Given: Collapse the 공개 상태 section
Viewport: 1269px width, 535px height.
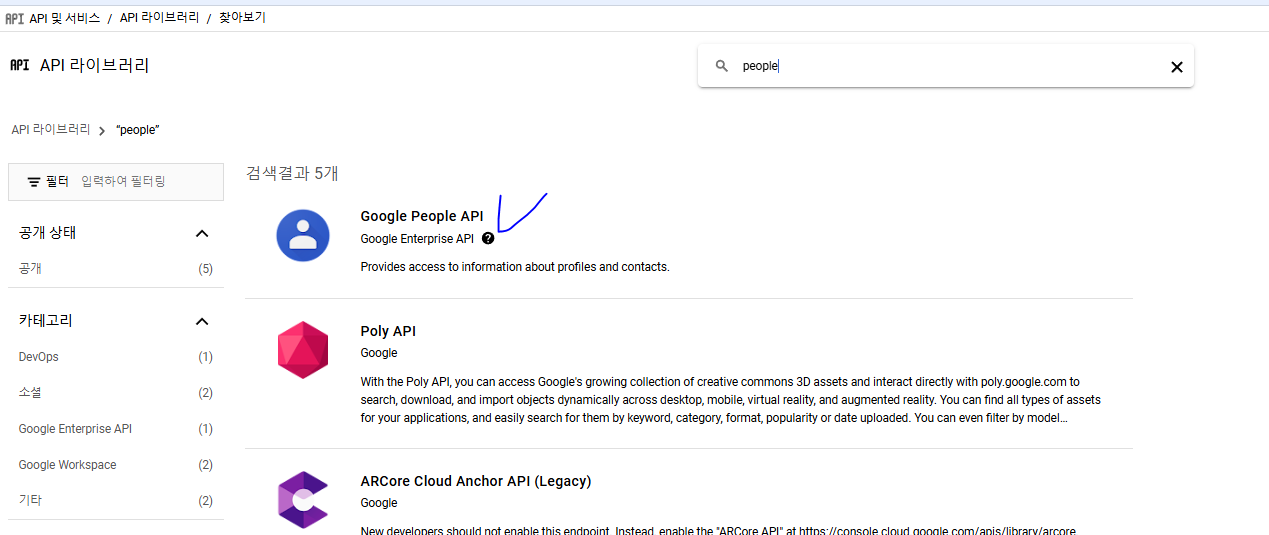Looking at the screenshot, I should coord(202,233).
